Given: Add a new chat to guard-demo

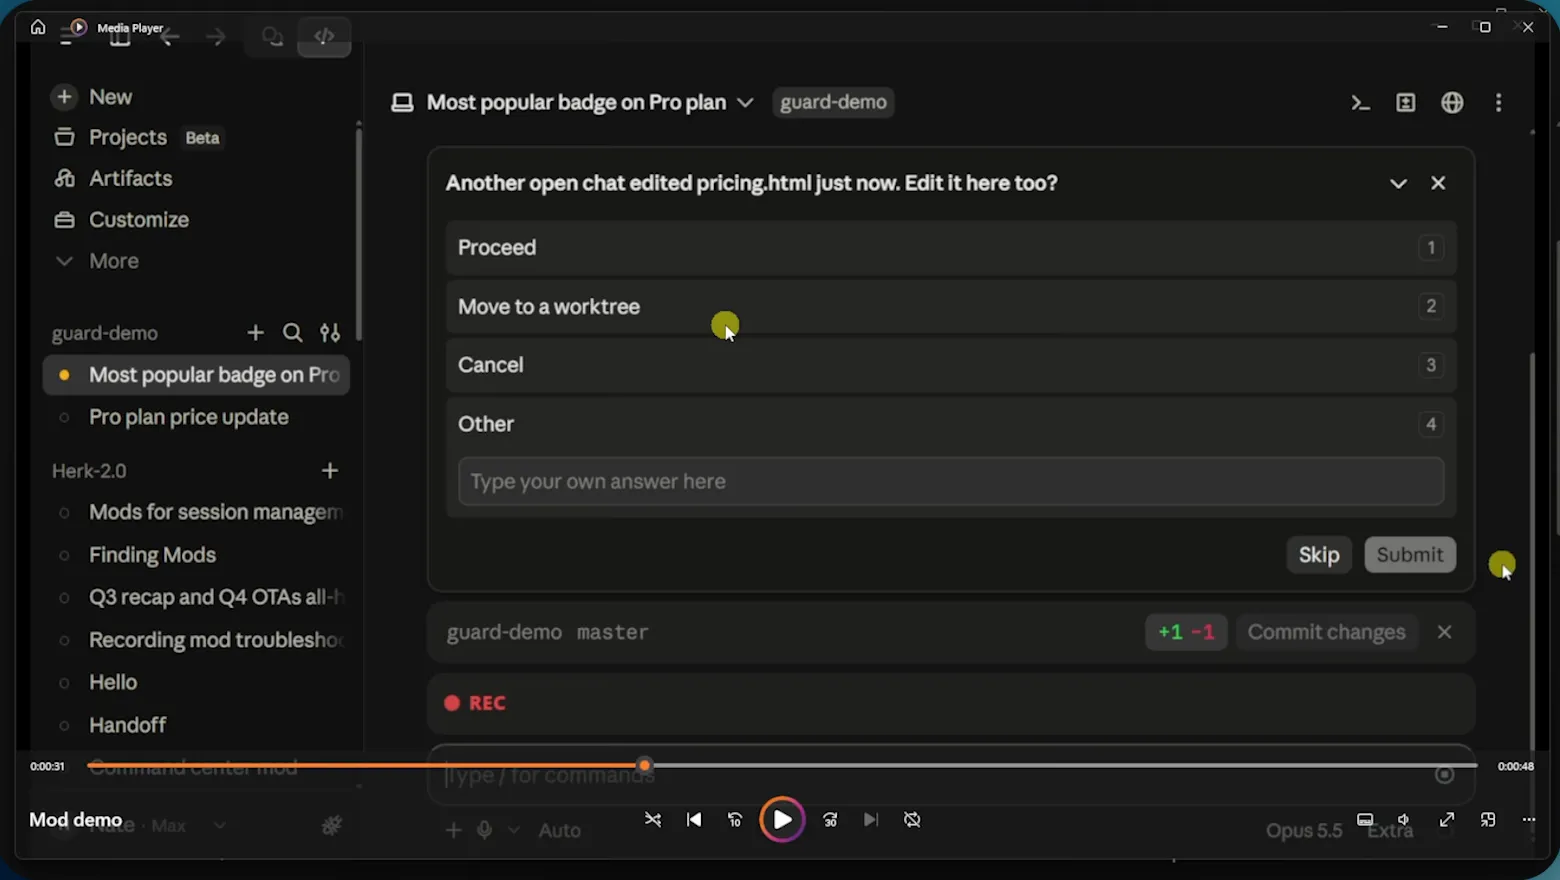Looking at the screenshot, I should (255, 333).
